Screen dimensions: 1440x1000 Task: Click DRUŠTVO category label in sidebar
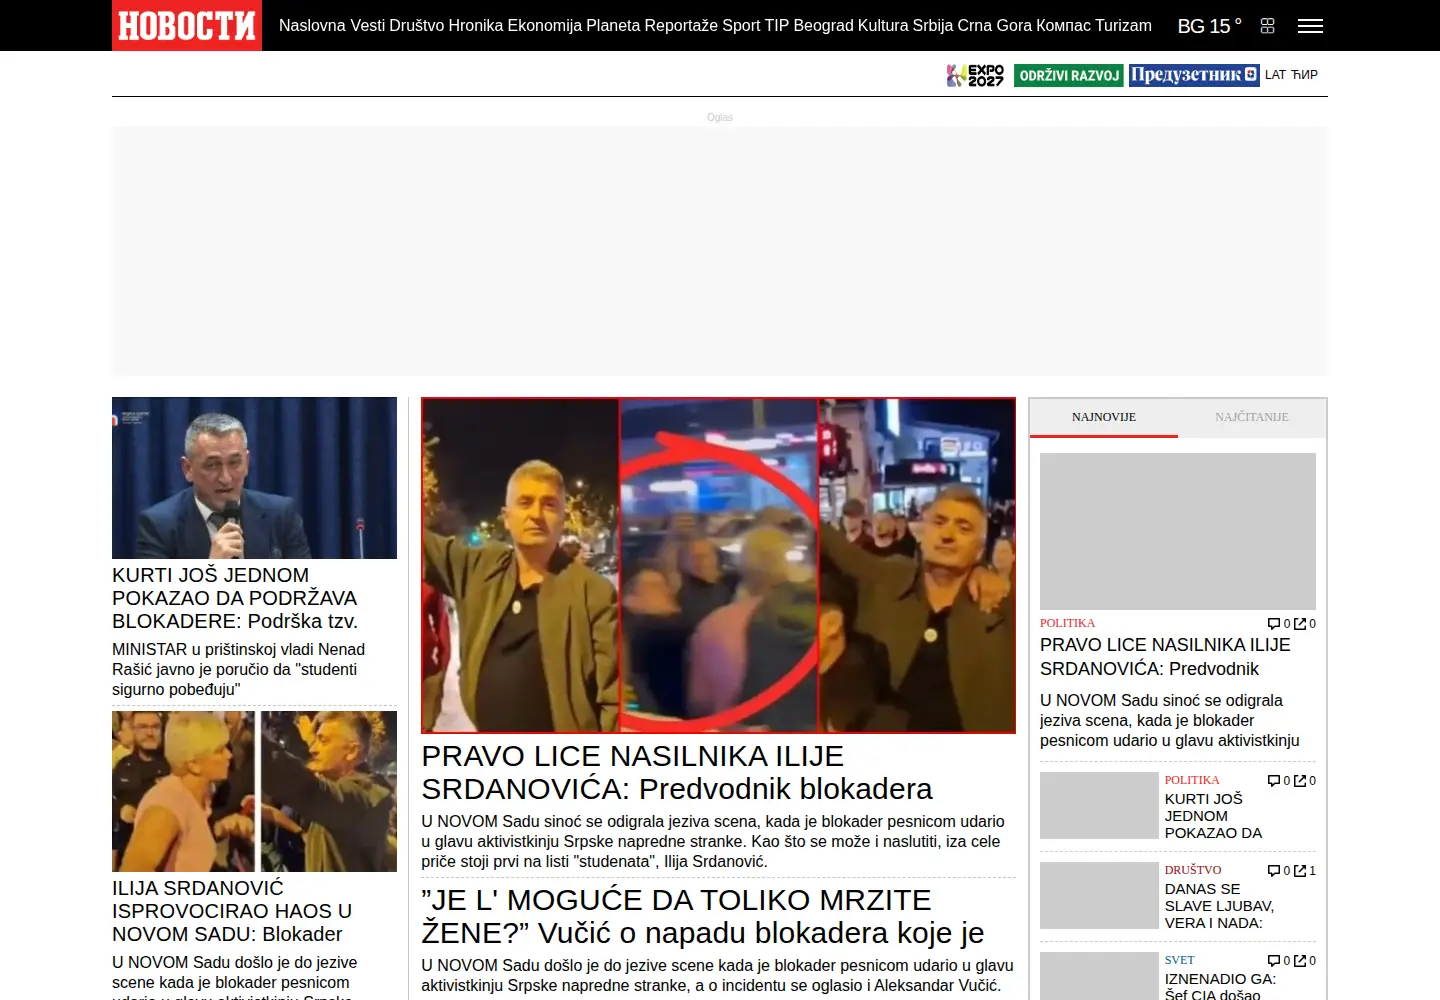click(1193, 870)
